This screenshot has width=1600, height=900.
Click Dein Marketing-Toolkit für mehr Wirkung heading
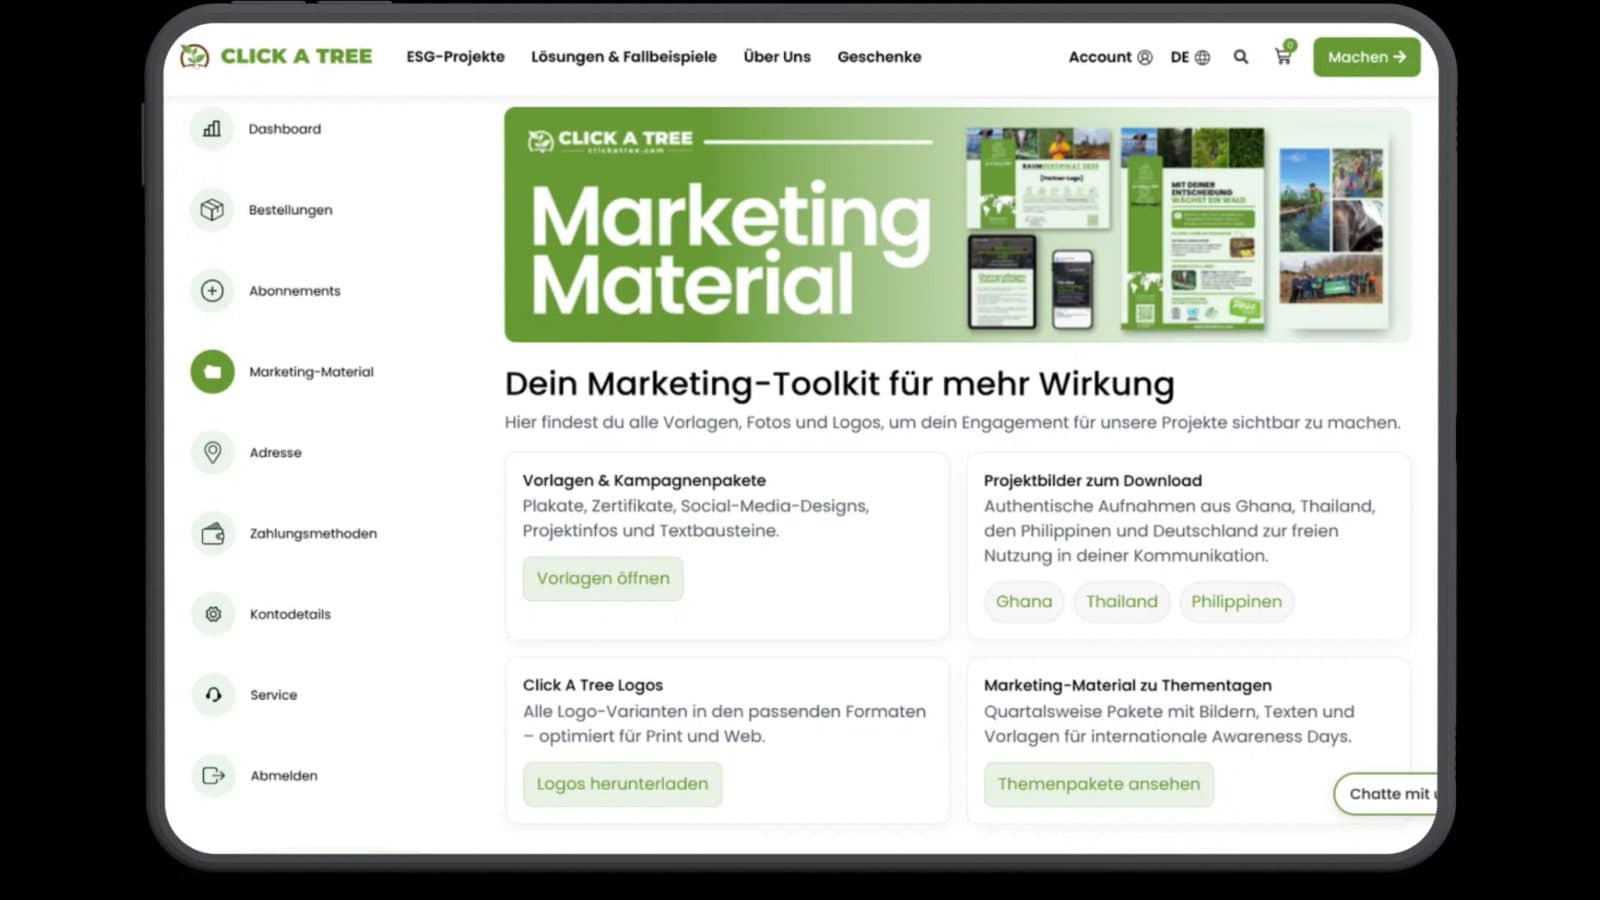pos(840,384)
